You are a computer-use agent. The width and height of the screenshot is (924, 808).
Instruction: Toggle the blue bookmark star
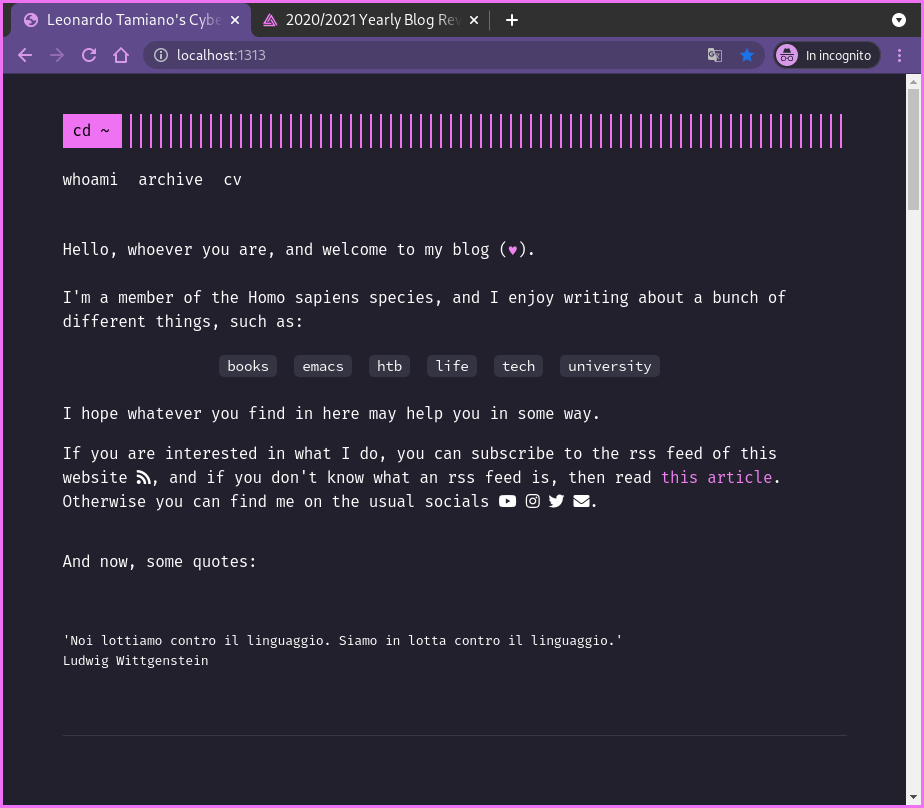(x=747, y=55)
